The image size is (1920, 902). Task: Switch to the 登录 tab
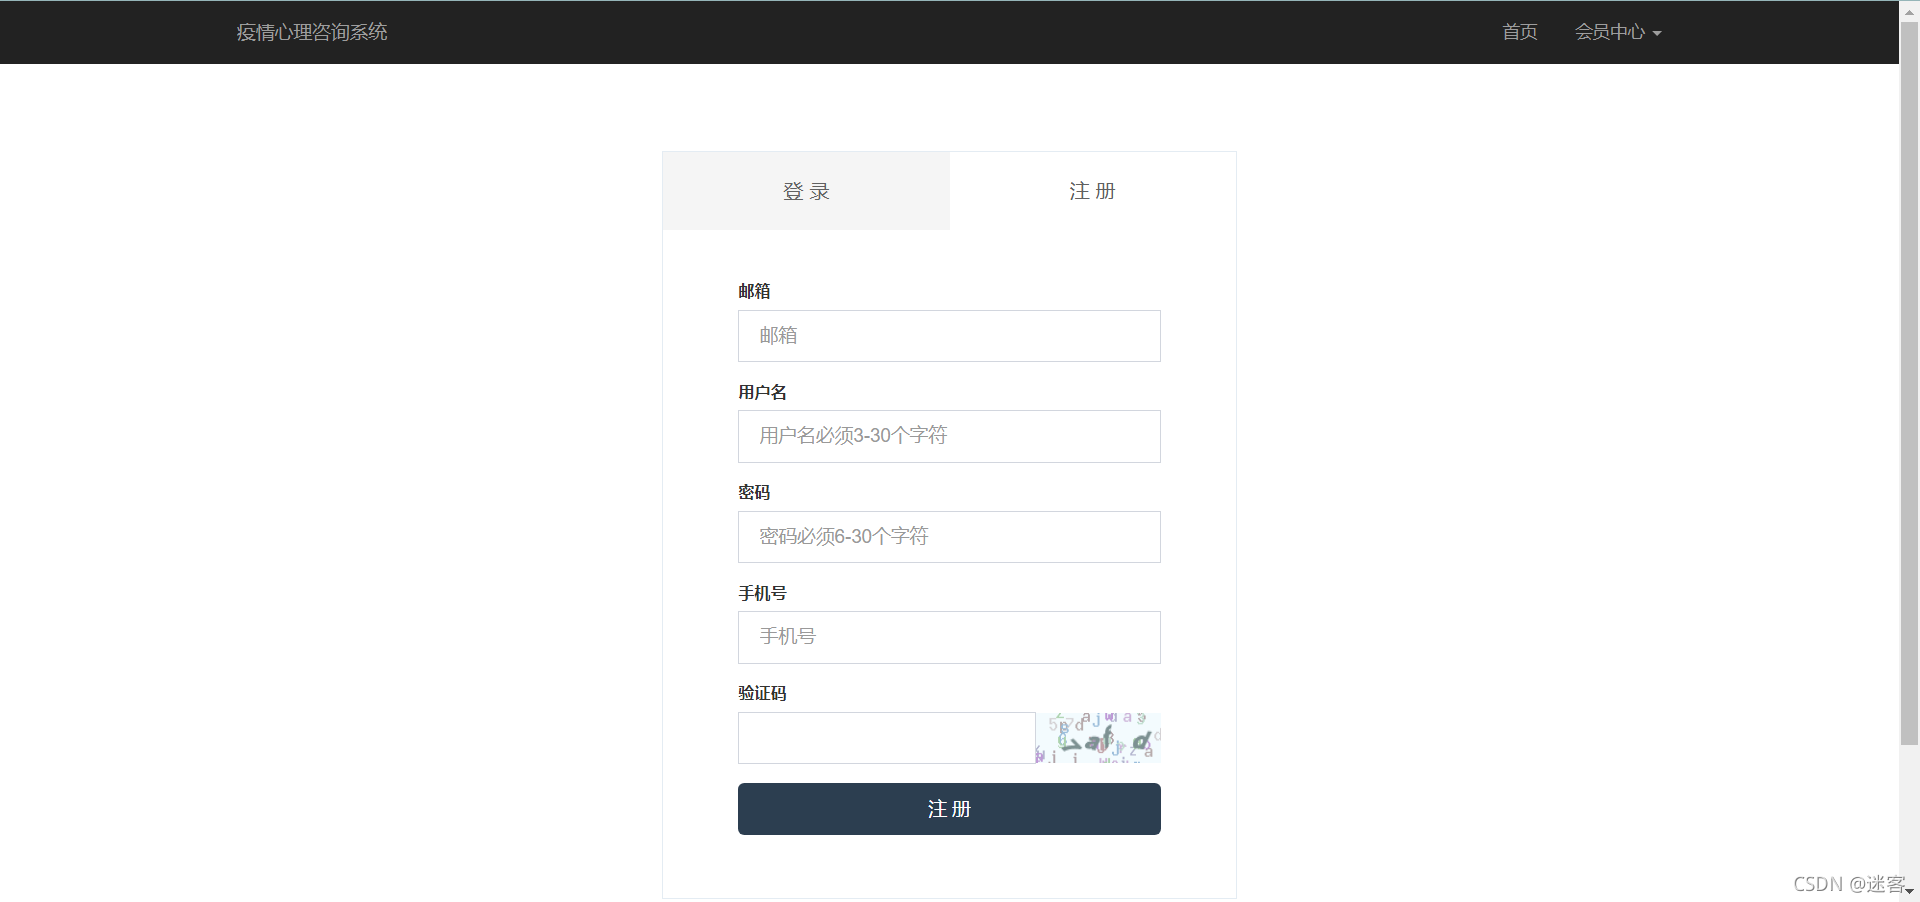pos(806,191)
